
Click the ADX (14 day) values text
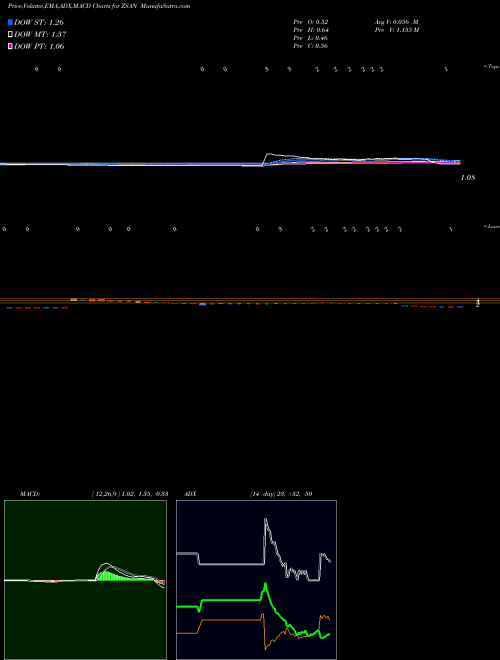281,494
